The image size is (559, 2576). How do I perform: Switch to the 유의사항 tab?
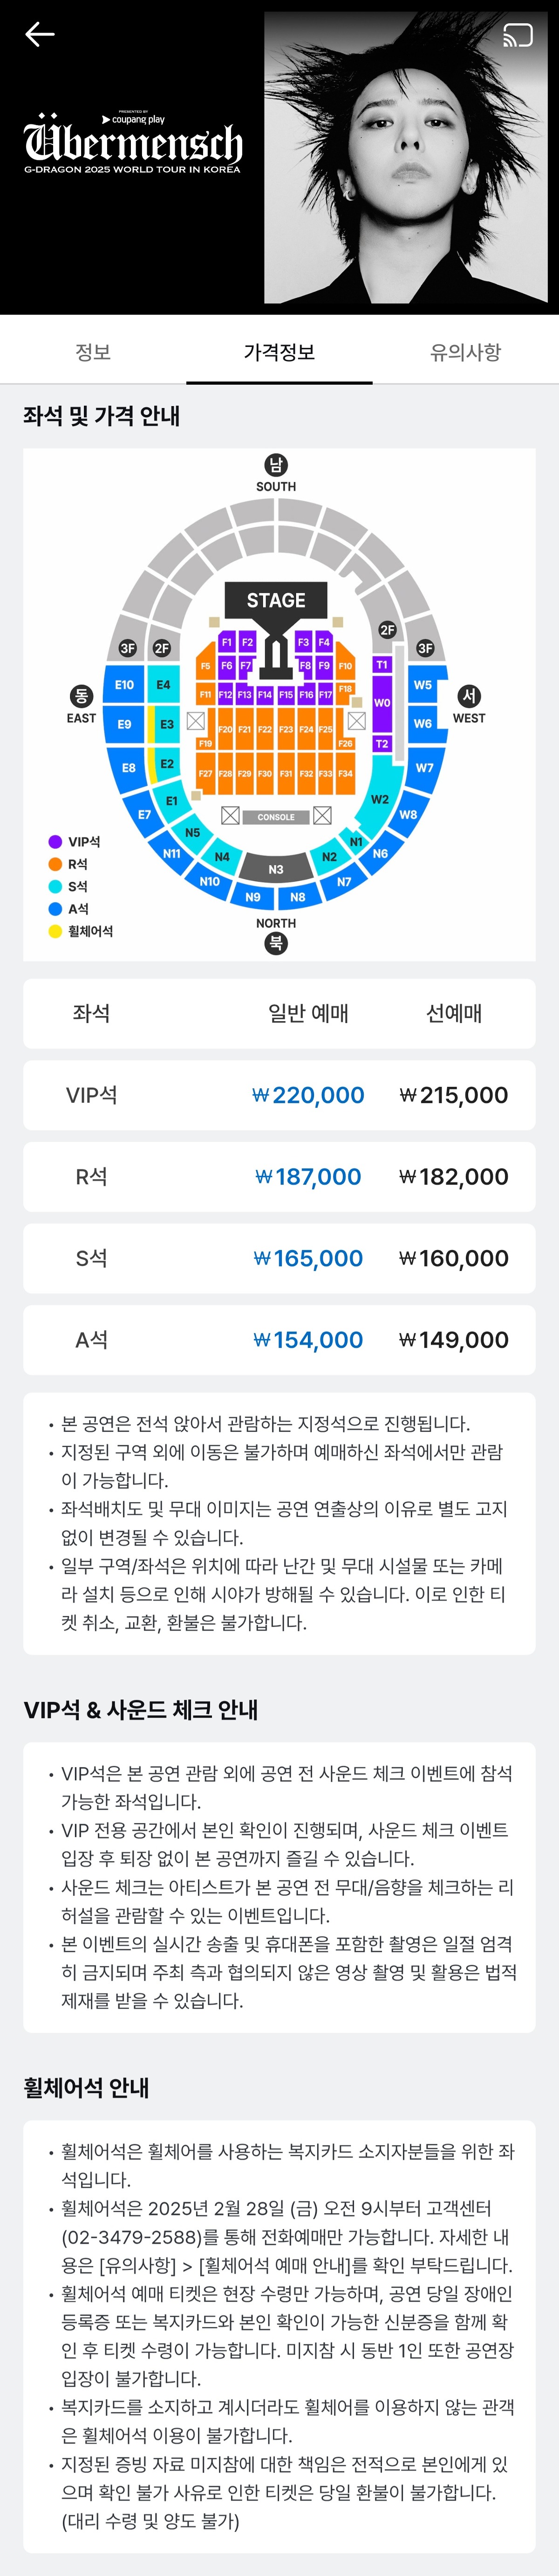pyautogui.click(x=465, y=352)
